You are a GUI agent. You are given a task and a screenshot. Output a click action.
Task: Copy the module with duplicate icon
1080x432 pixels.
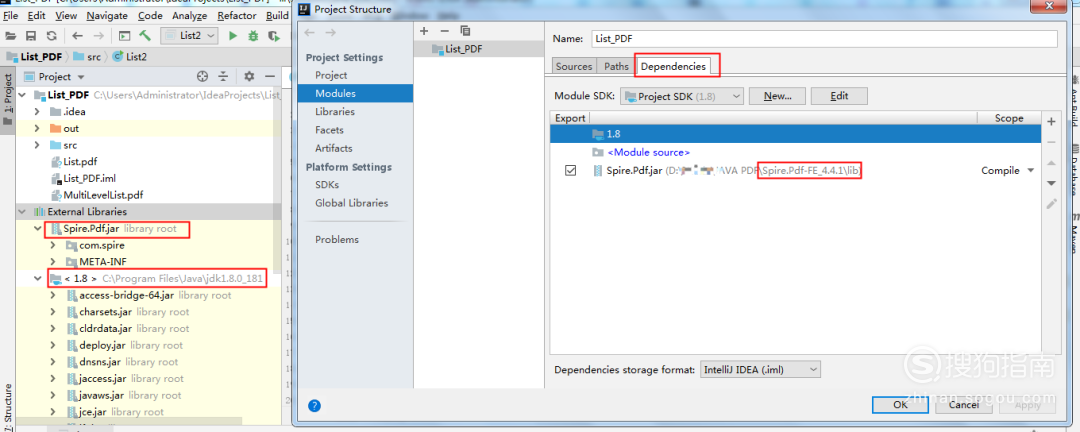pos(466,31)
